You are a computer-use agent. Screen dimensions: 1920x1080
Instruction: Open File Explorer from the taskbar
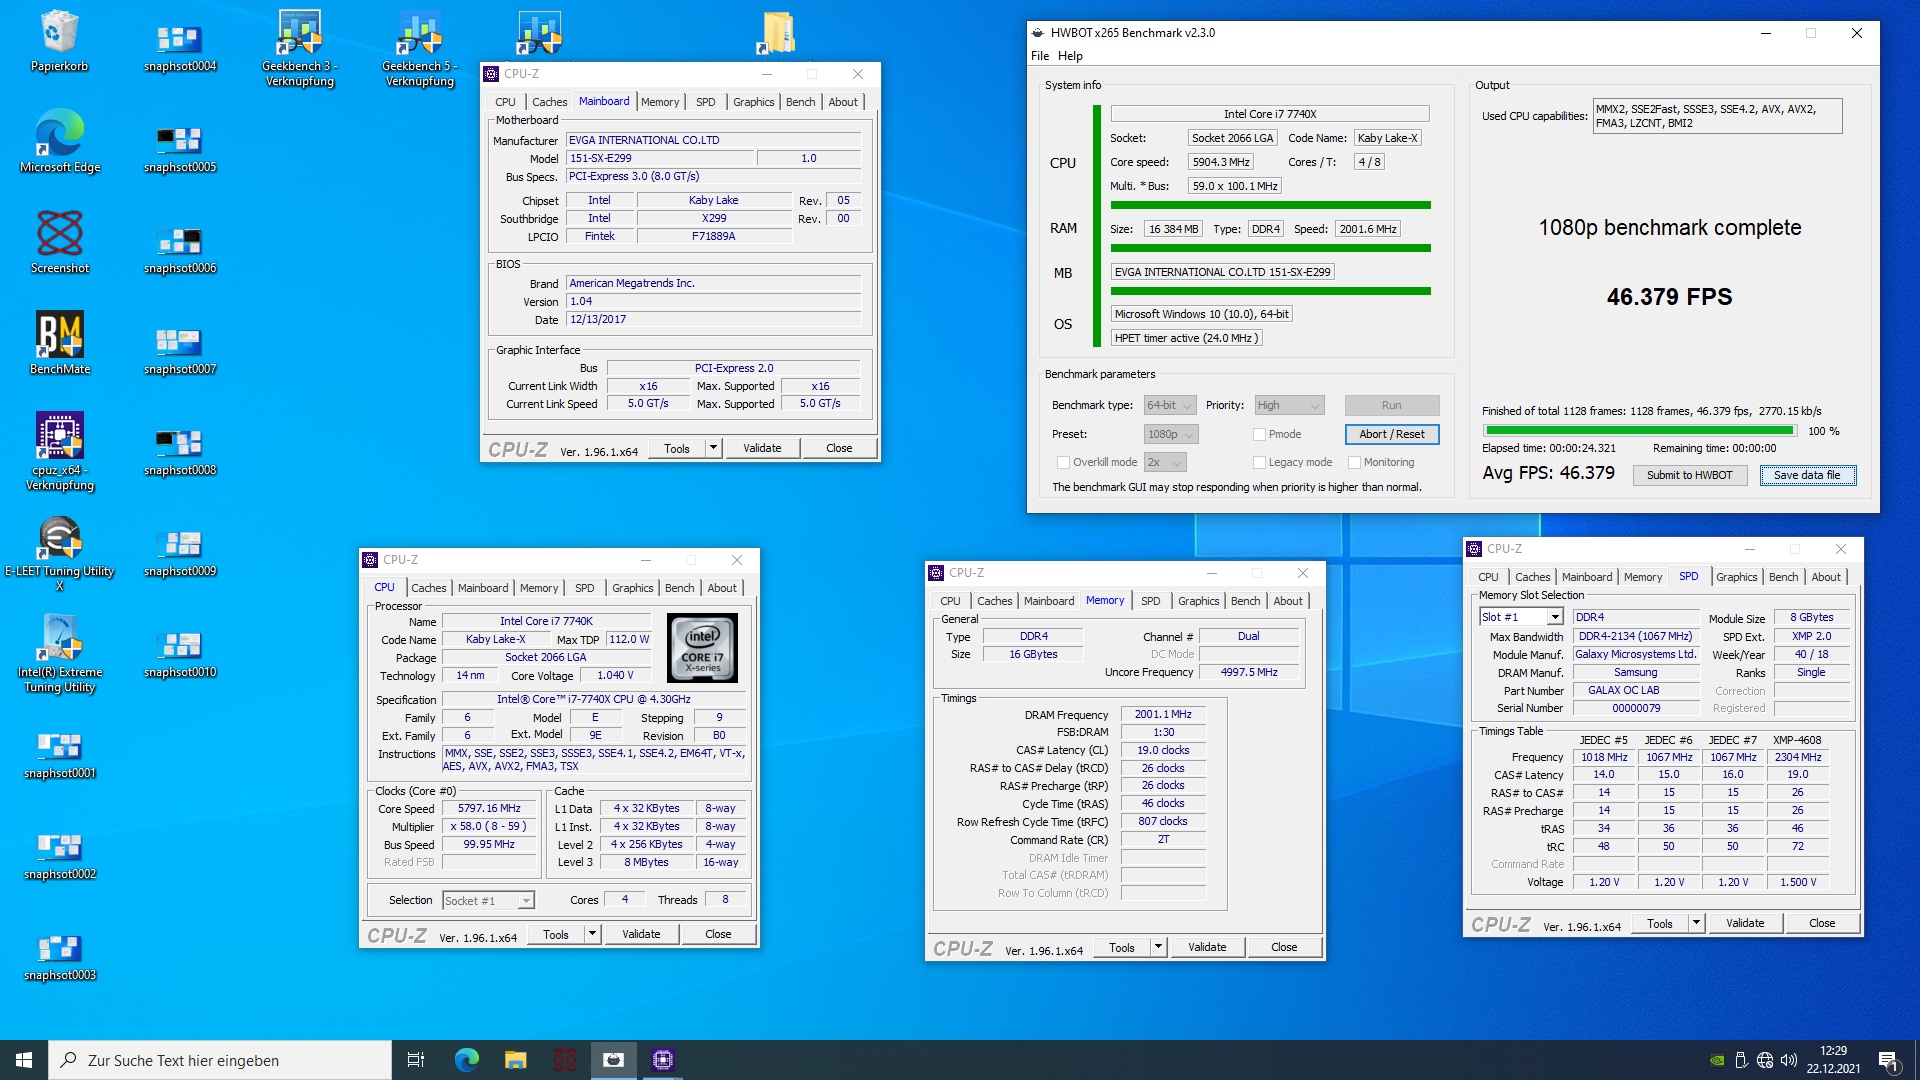[515, 1060]
